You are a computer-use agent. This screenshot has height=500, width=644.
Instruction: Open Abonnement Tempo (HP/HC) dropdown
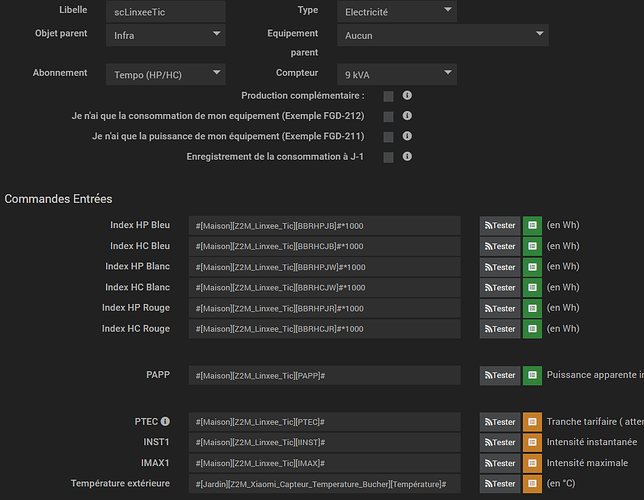[166, 74]
